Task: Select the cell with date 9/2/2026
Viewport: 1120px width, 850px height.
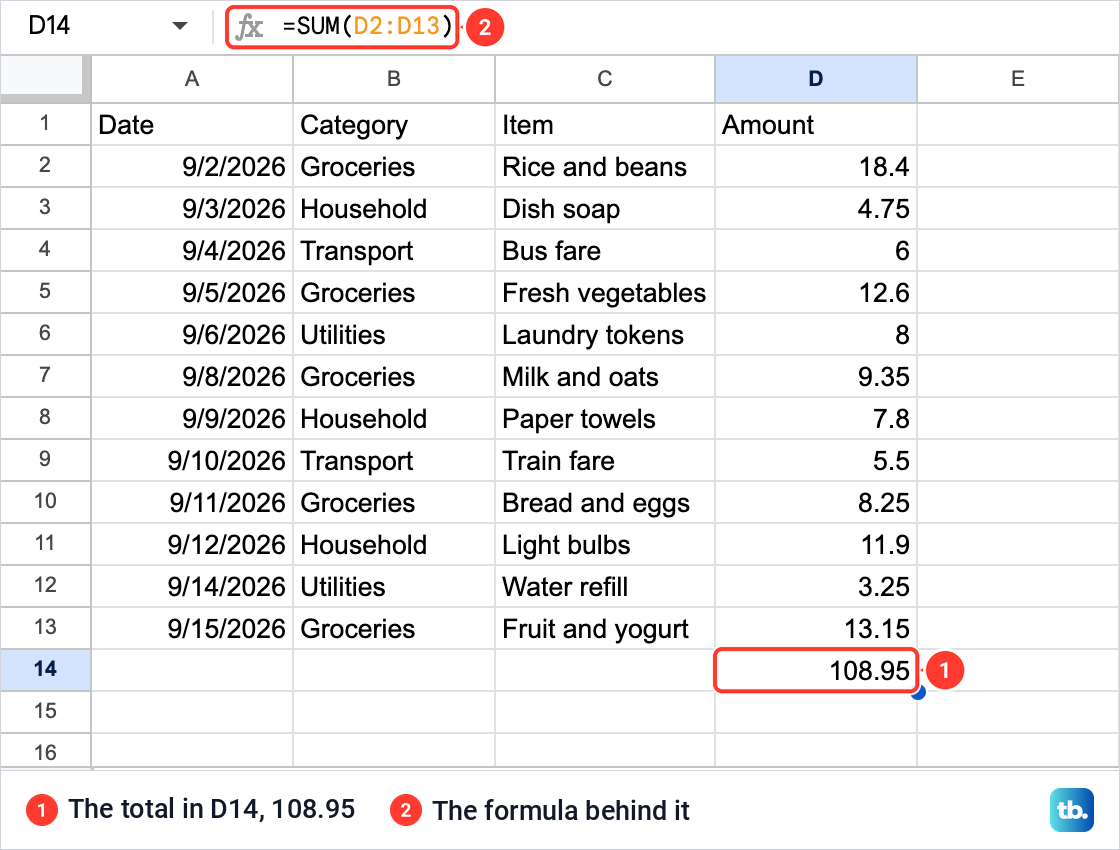Action: point(192,166)
